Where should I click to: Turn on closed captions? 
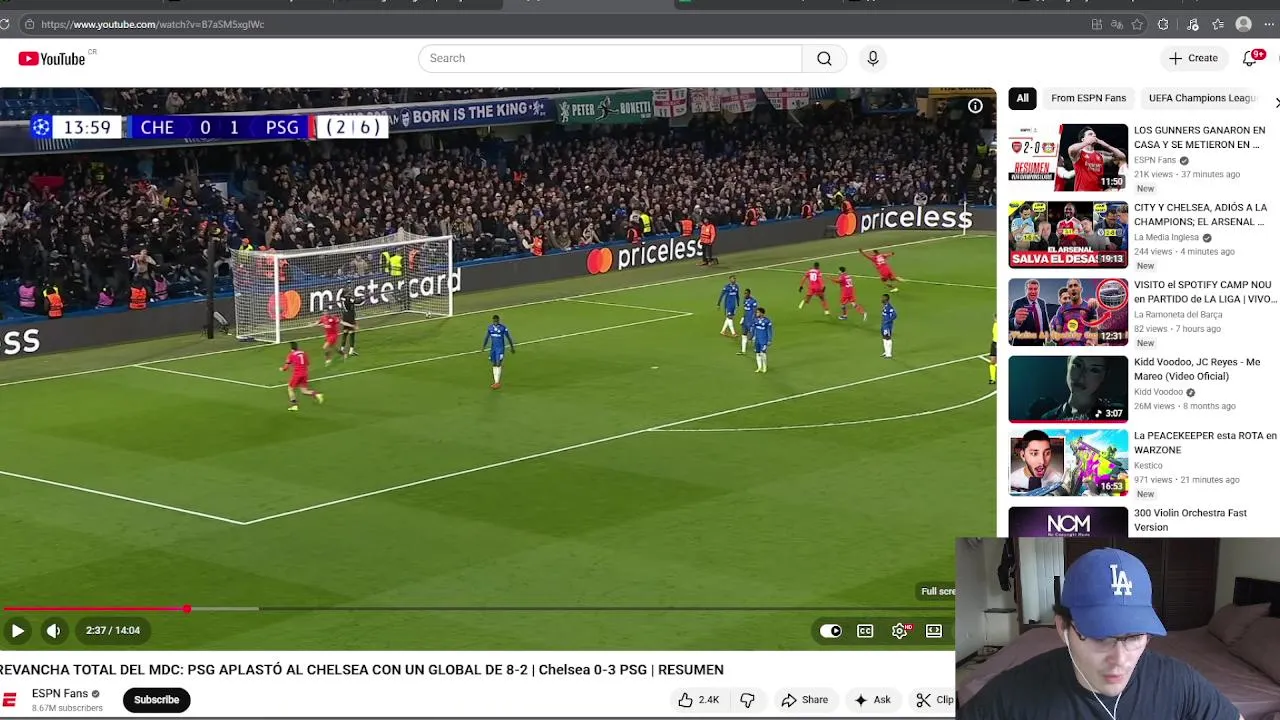865,631
